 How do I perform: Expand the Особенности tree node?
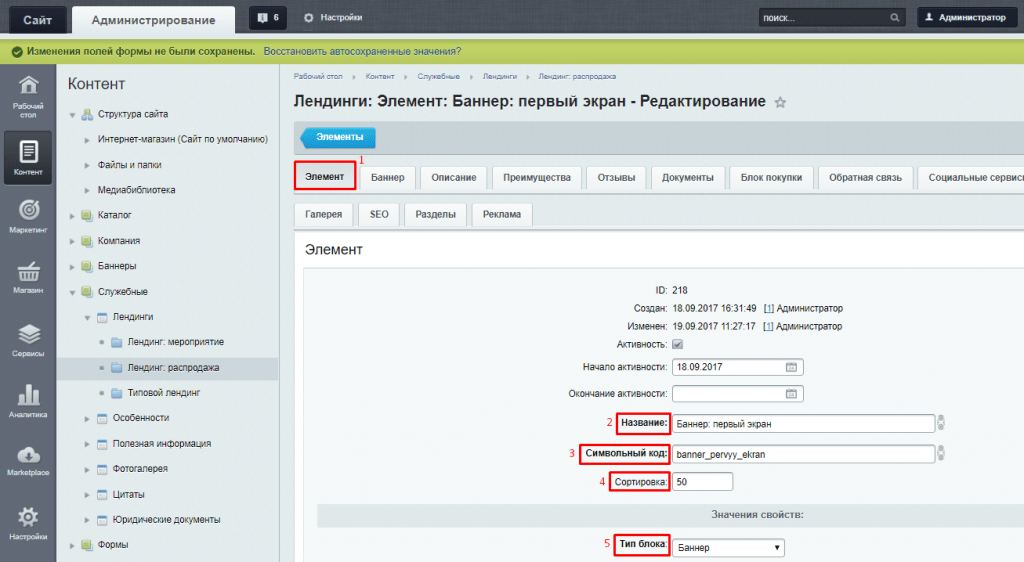pyautogui.click(x=87, y=418)
